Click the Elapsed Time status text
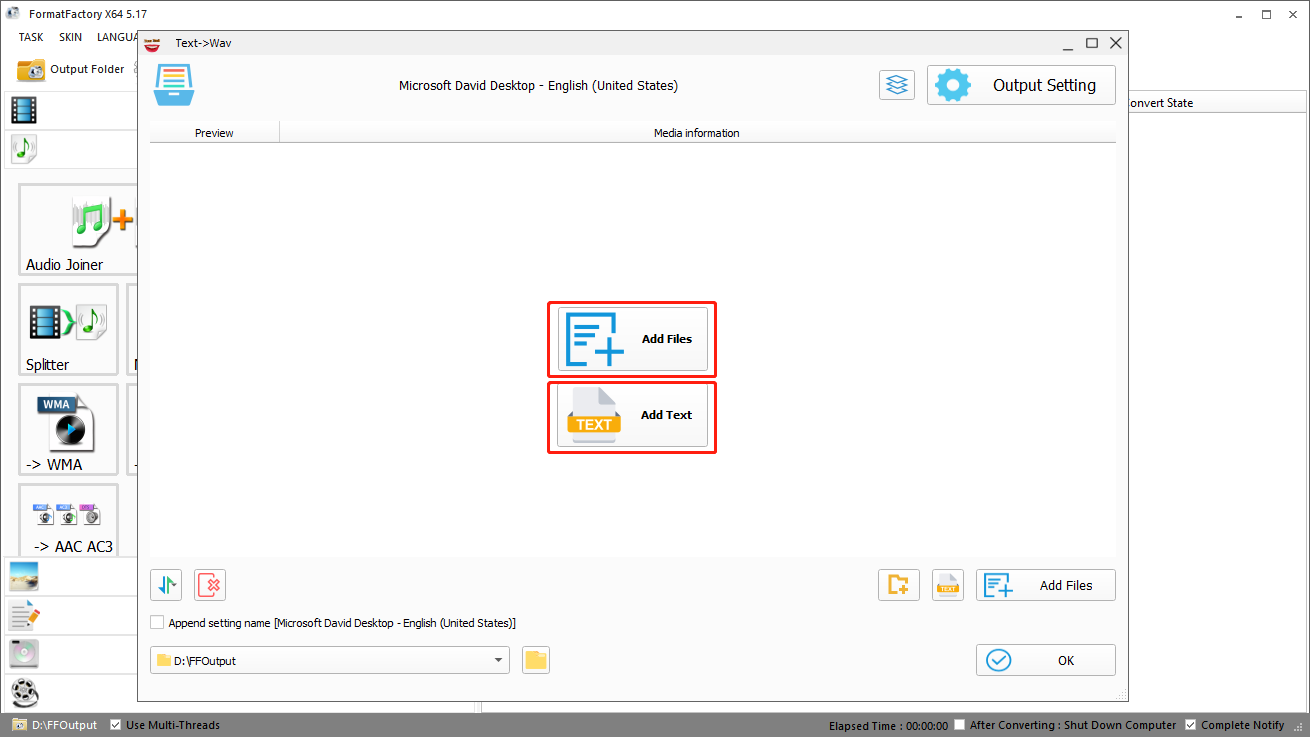Image resolution: width=1310 pixels, height=737 pixels. tap(888, 726)
